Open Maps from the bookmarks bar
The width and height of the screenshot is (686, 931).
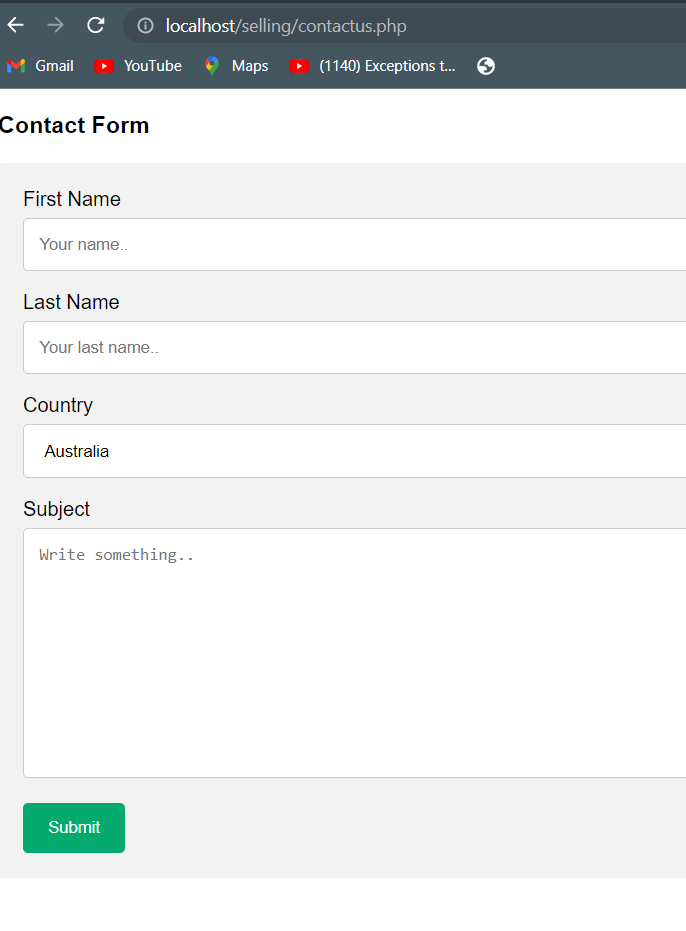(x=236, y=66)
